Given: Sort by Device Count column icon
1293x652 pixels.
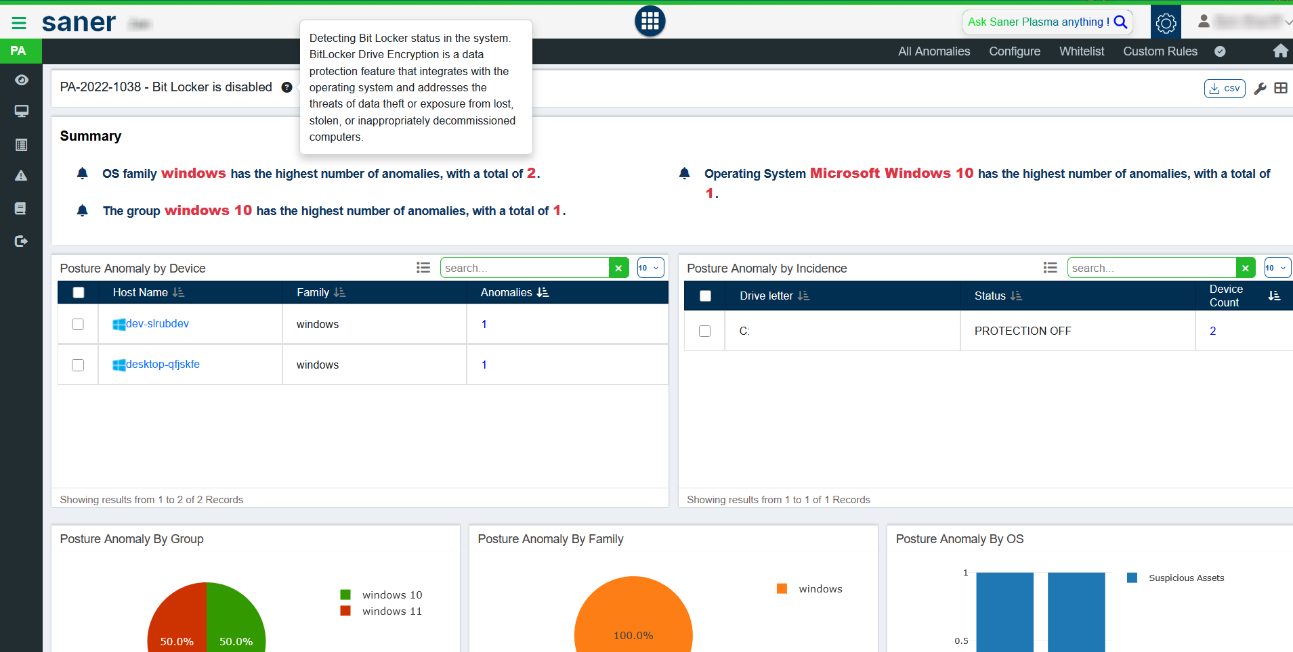Looking at the screenshot, I should pyautogui.click(x=1274, y=296).
